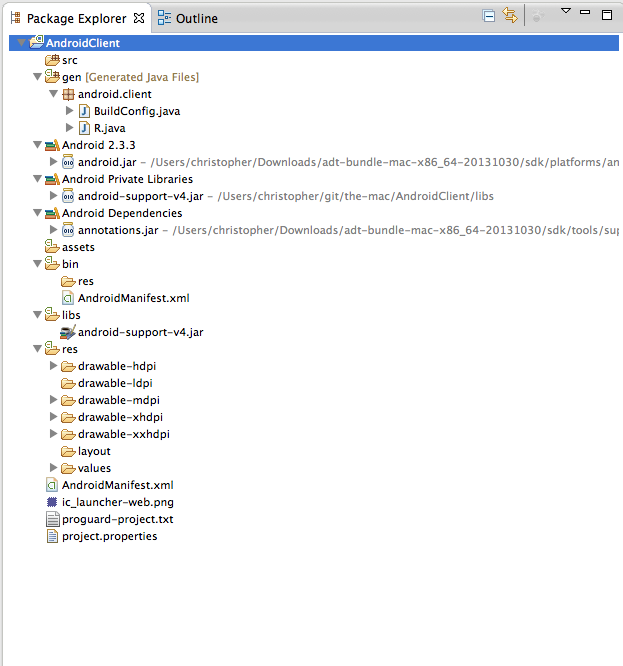Select the project.properties file name
623x666 pixels.
(110, 536)
